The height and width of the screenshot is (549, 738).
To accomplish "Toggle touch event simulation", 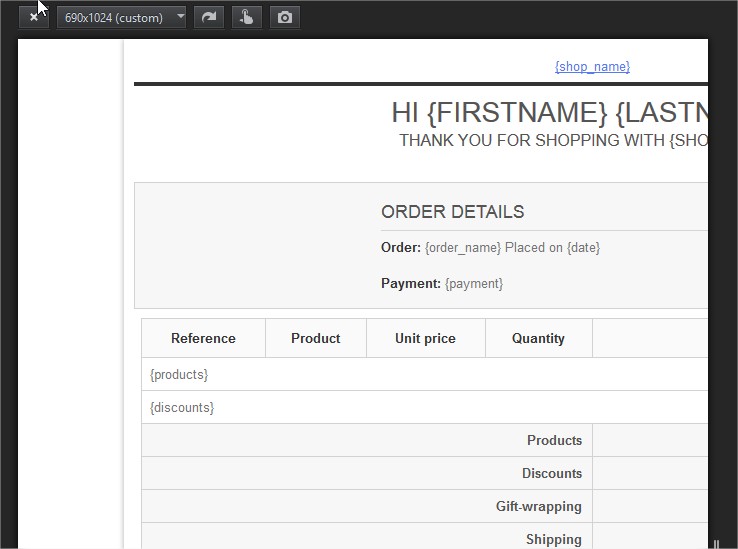I will (246, 17).
